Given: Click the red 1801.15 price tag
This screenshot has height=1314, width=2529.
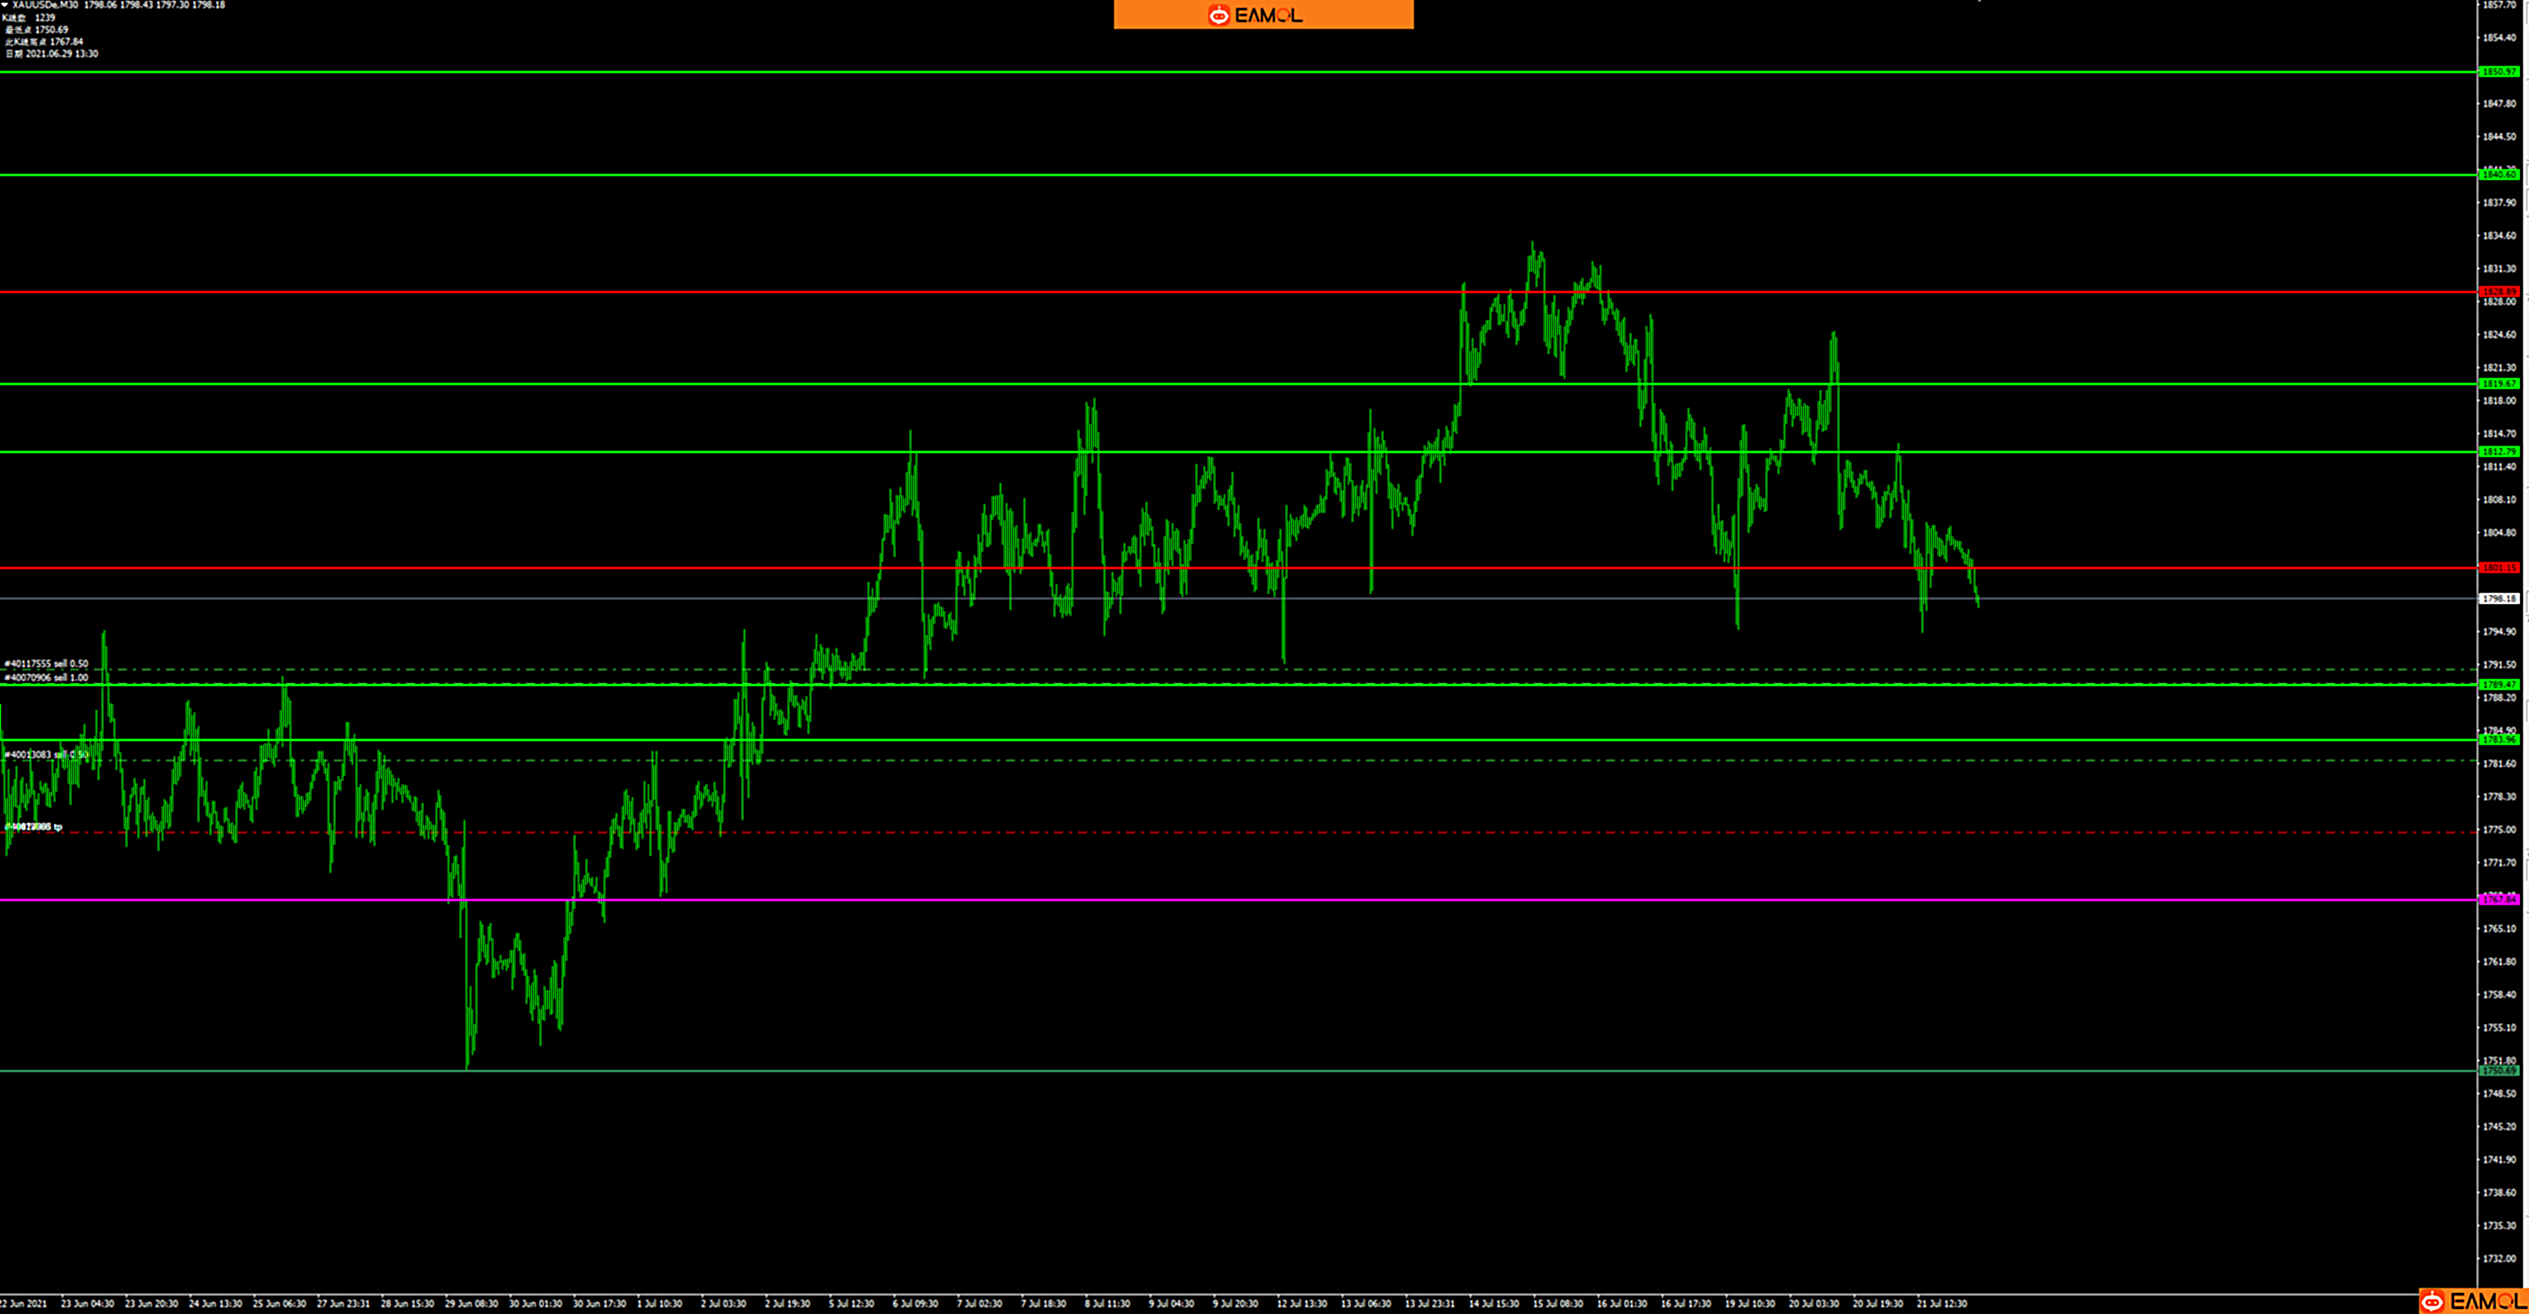Looking at the screenshot, I should tap(2498, 568).
